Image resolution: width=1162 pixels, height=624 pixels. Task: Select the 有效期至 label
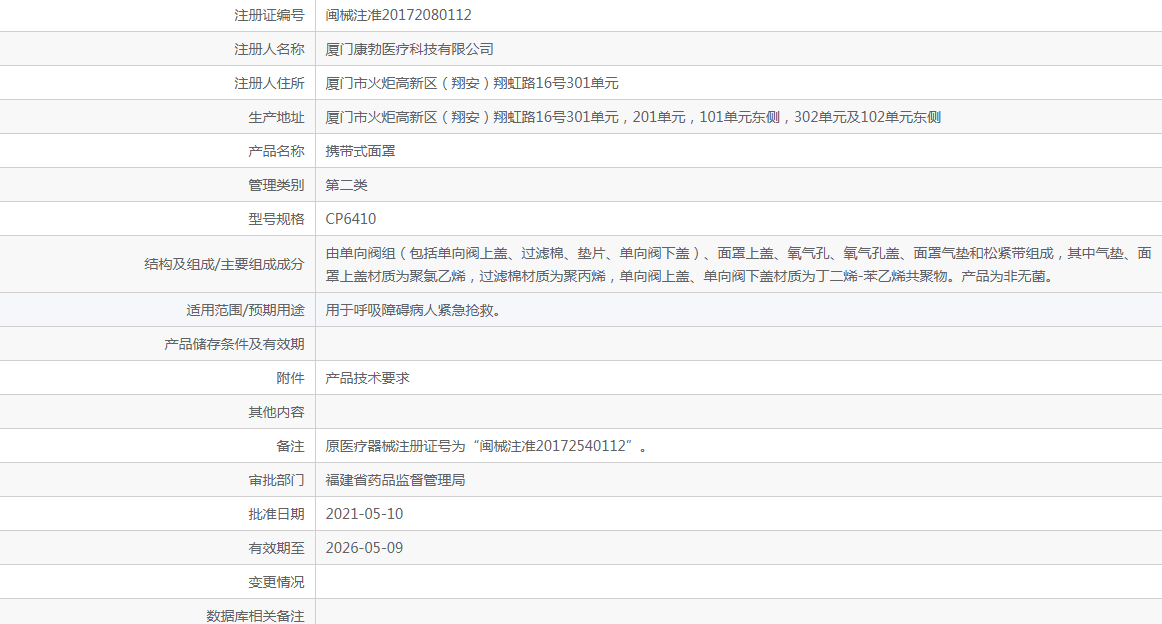pyautogui.click(x=276, y=548)
